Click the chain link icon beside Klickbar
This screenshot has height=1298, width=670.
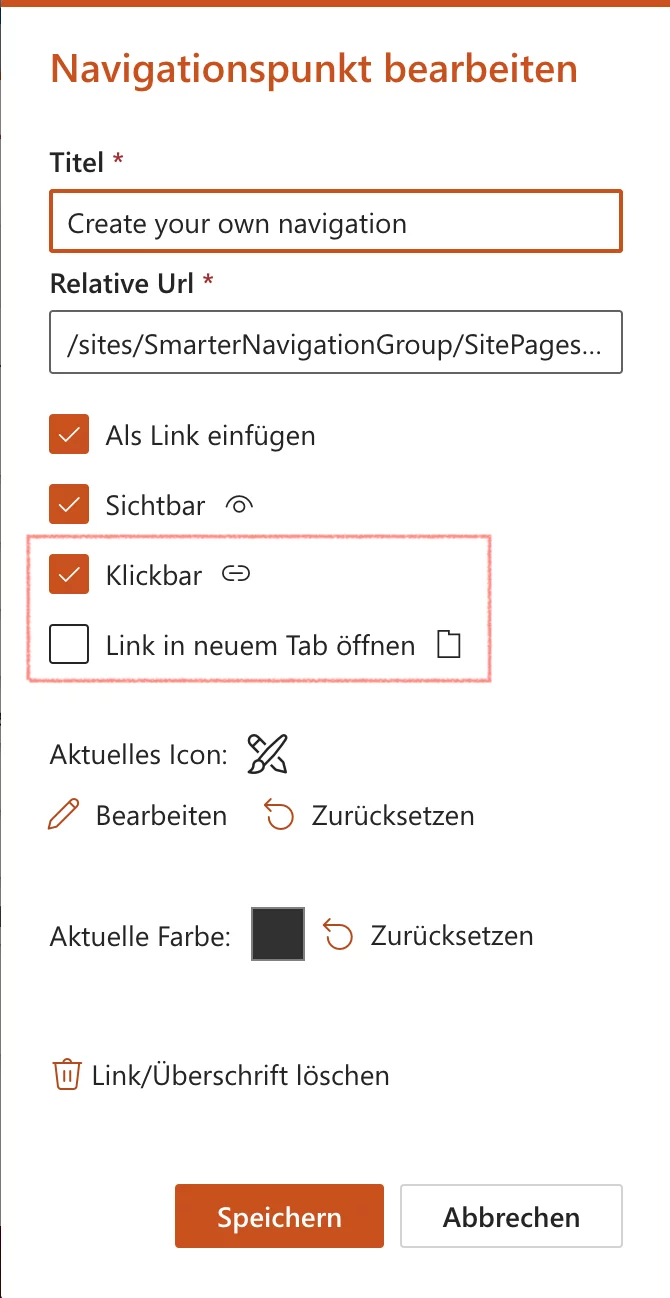click(235, 574)
